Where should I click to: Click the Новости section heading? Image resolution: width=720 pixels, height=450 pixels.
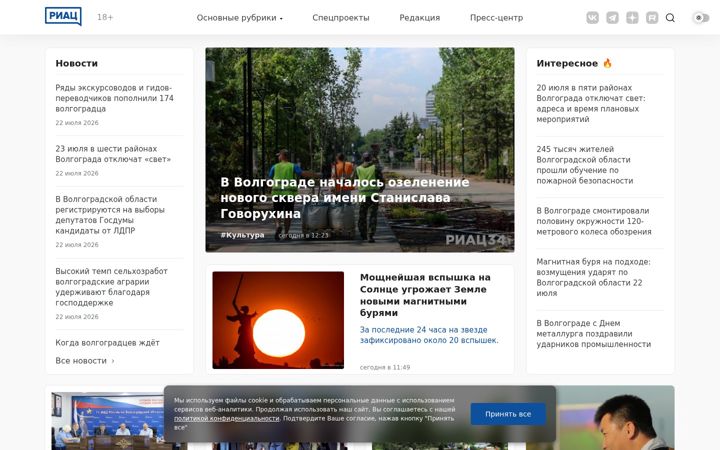point(77,63)
